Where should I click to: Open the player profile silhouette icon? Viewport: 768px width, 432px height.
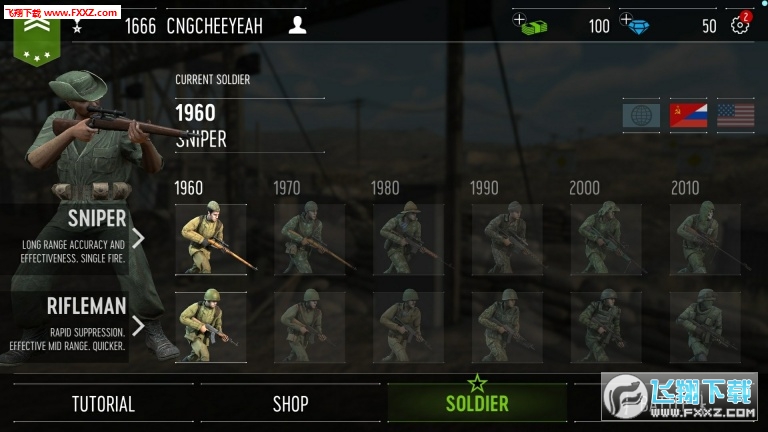point(297,25)
